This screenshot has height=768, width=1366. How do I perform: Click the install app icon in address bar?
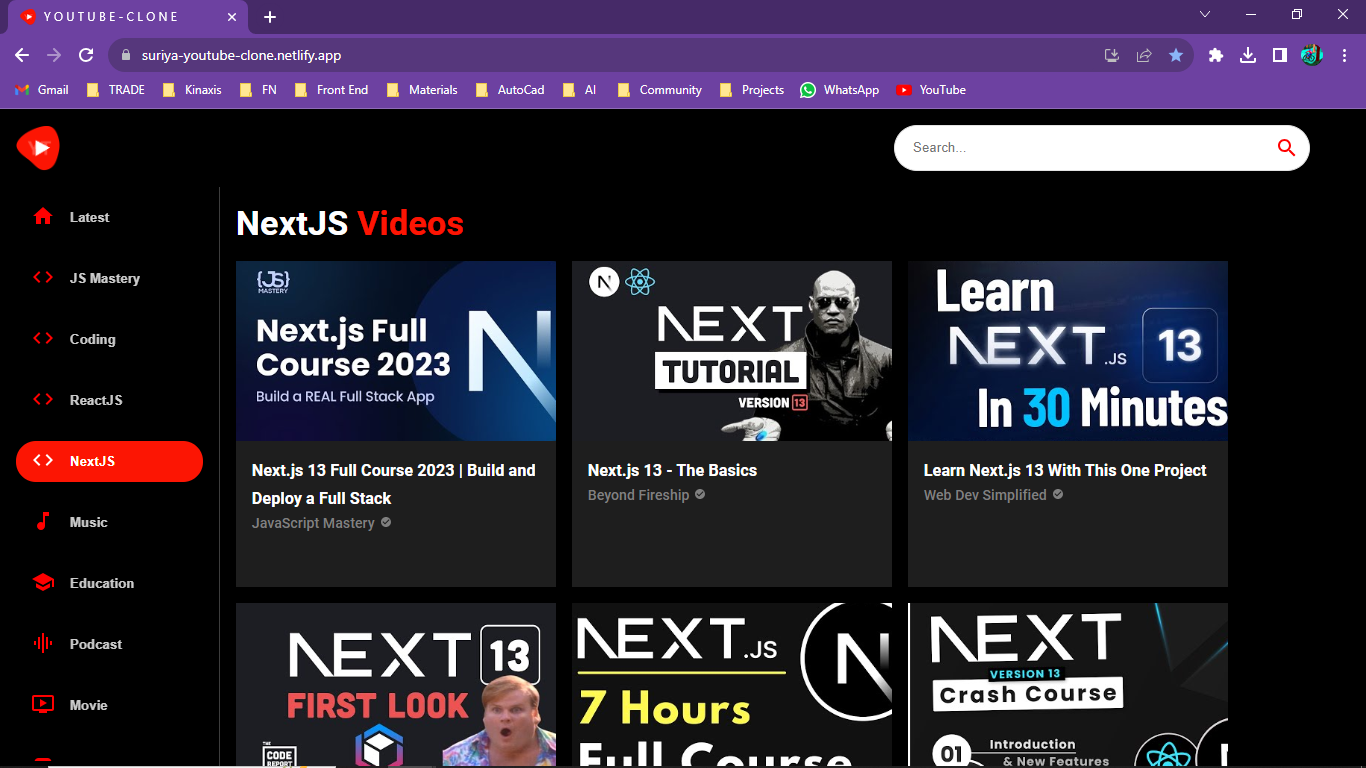click(1111, 55)
